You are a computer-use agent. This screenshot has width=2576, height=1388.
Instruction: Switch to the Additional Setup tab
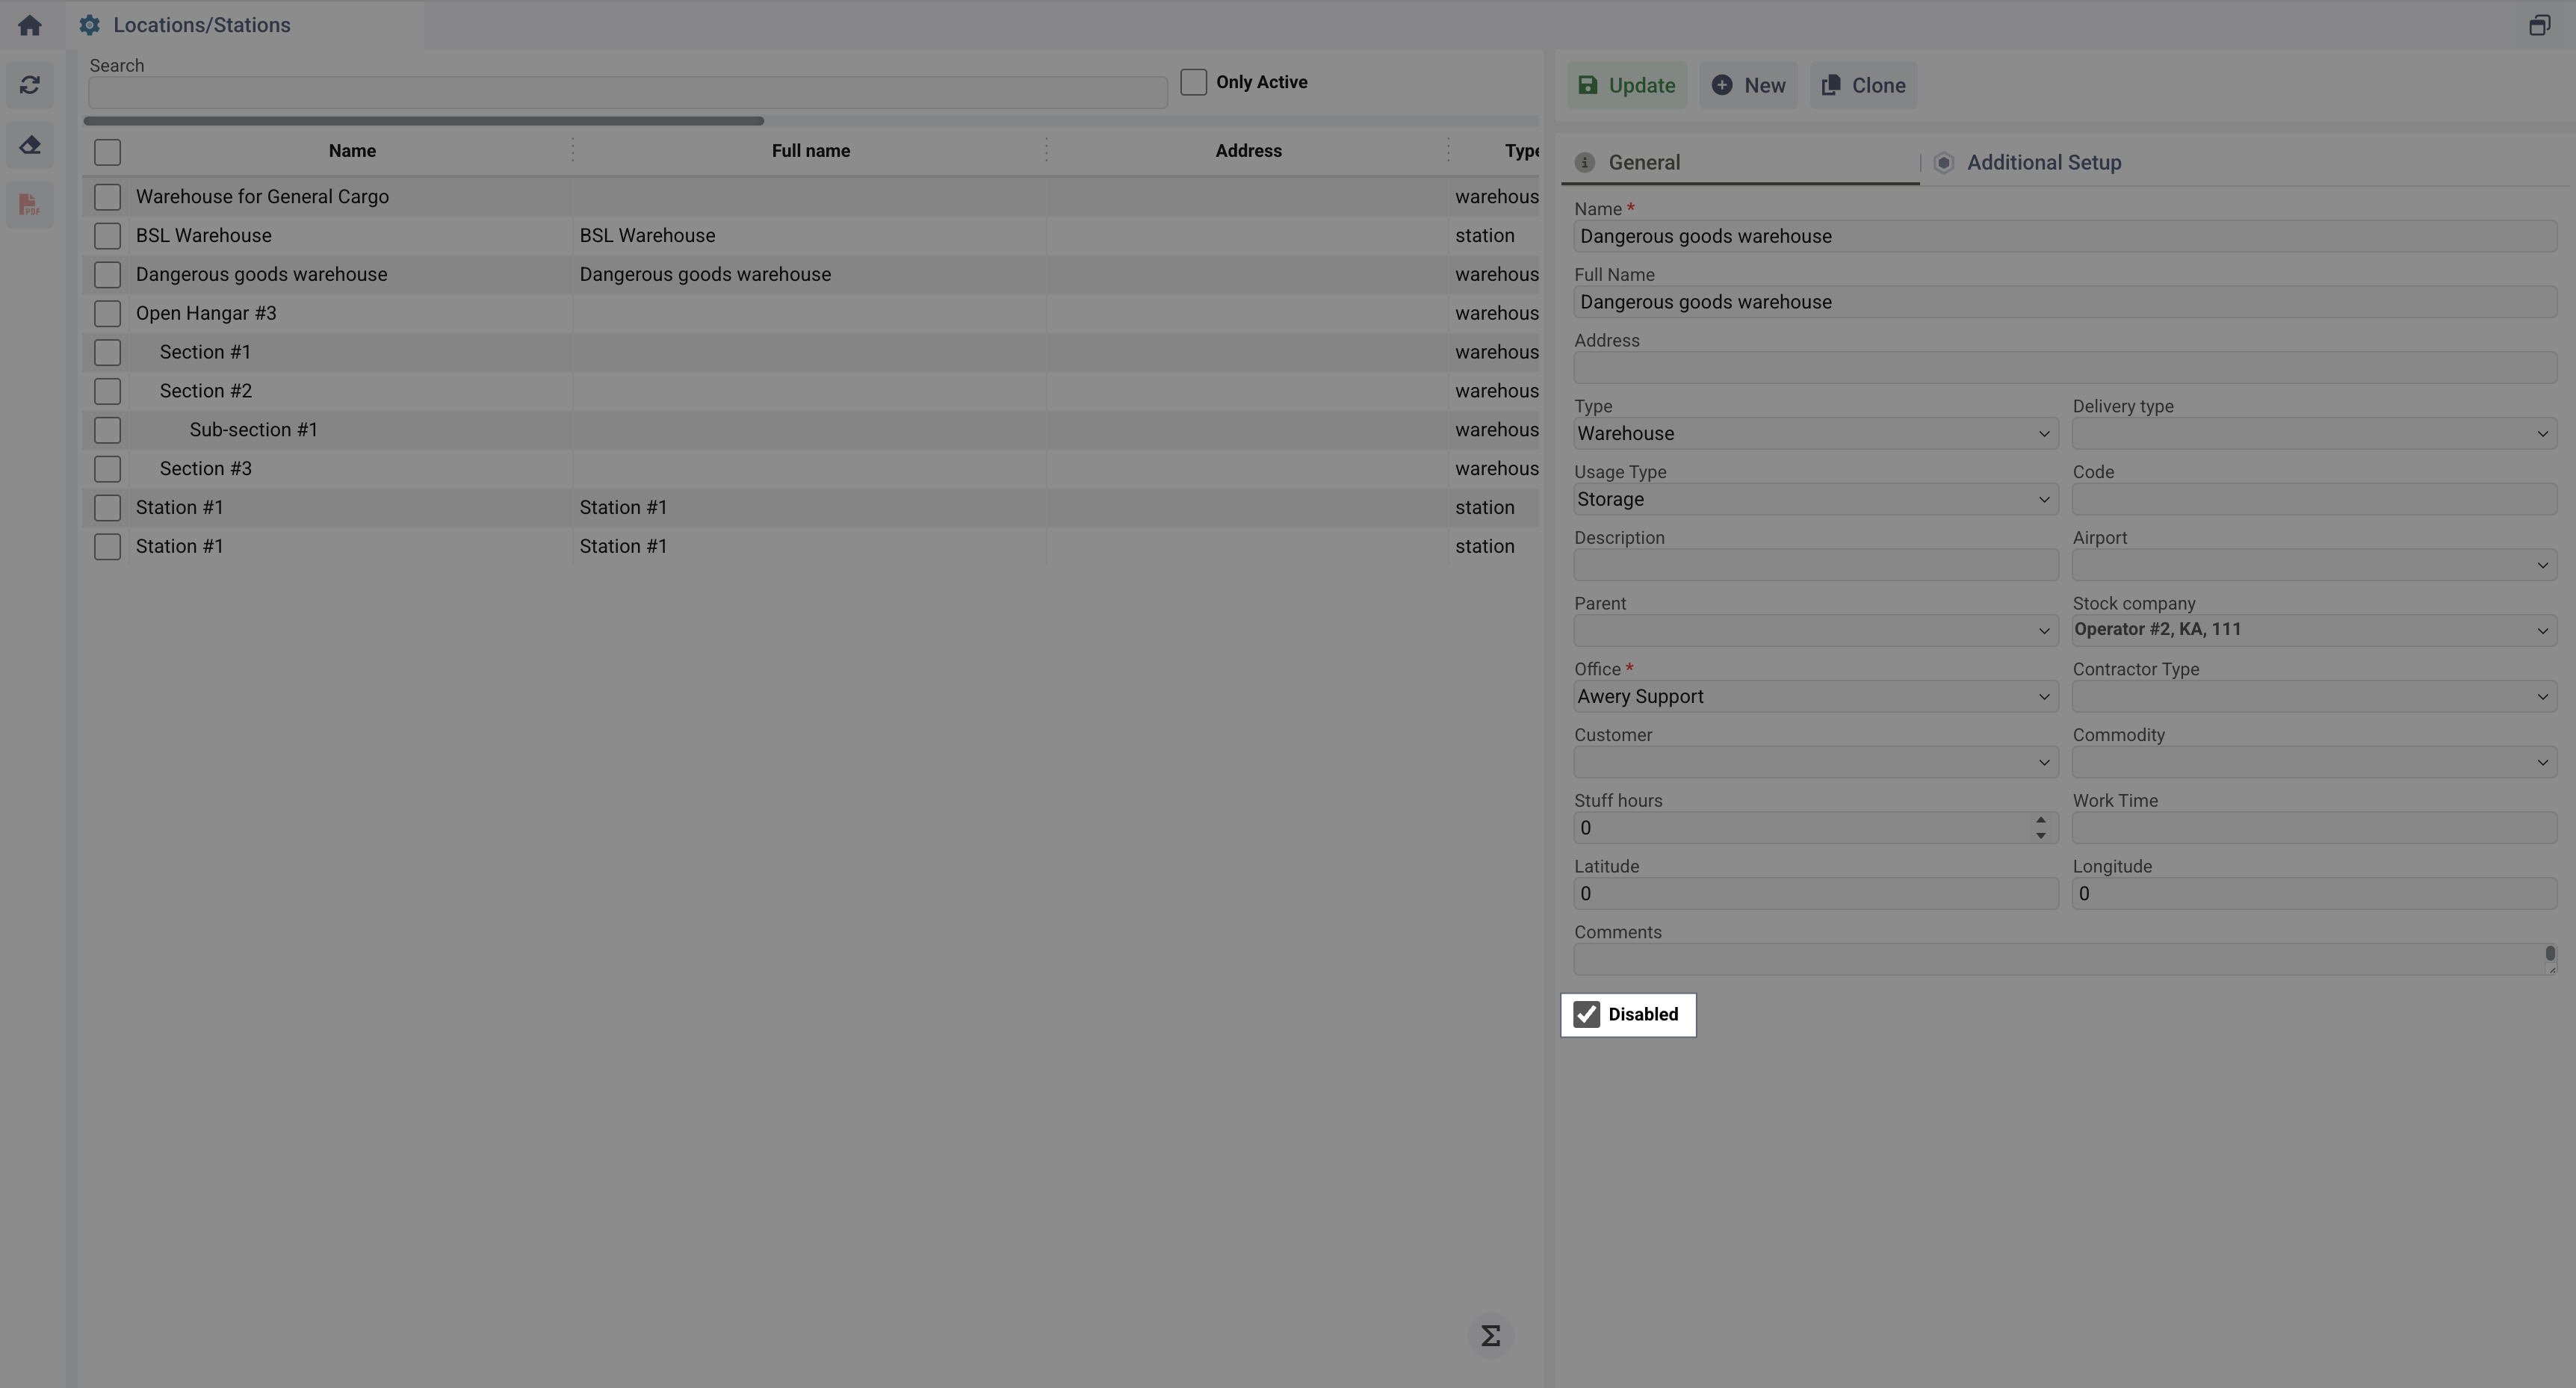(x=2043, y=163)
